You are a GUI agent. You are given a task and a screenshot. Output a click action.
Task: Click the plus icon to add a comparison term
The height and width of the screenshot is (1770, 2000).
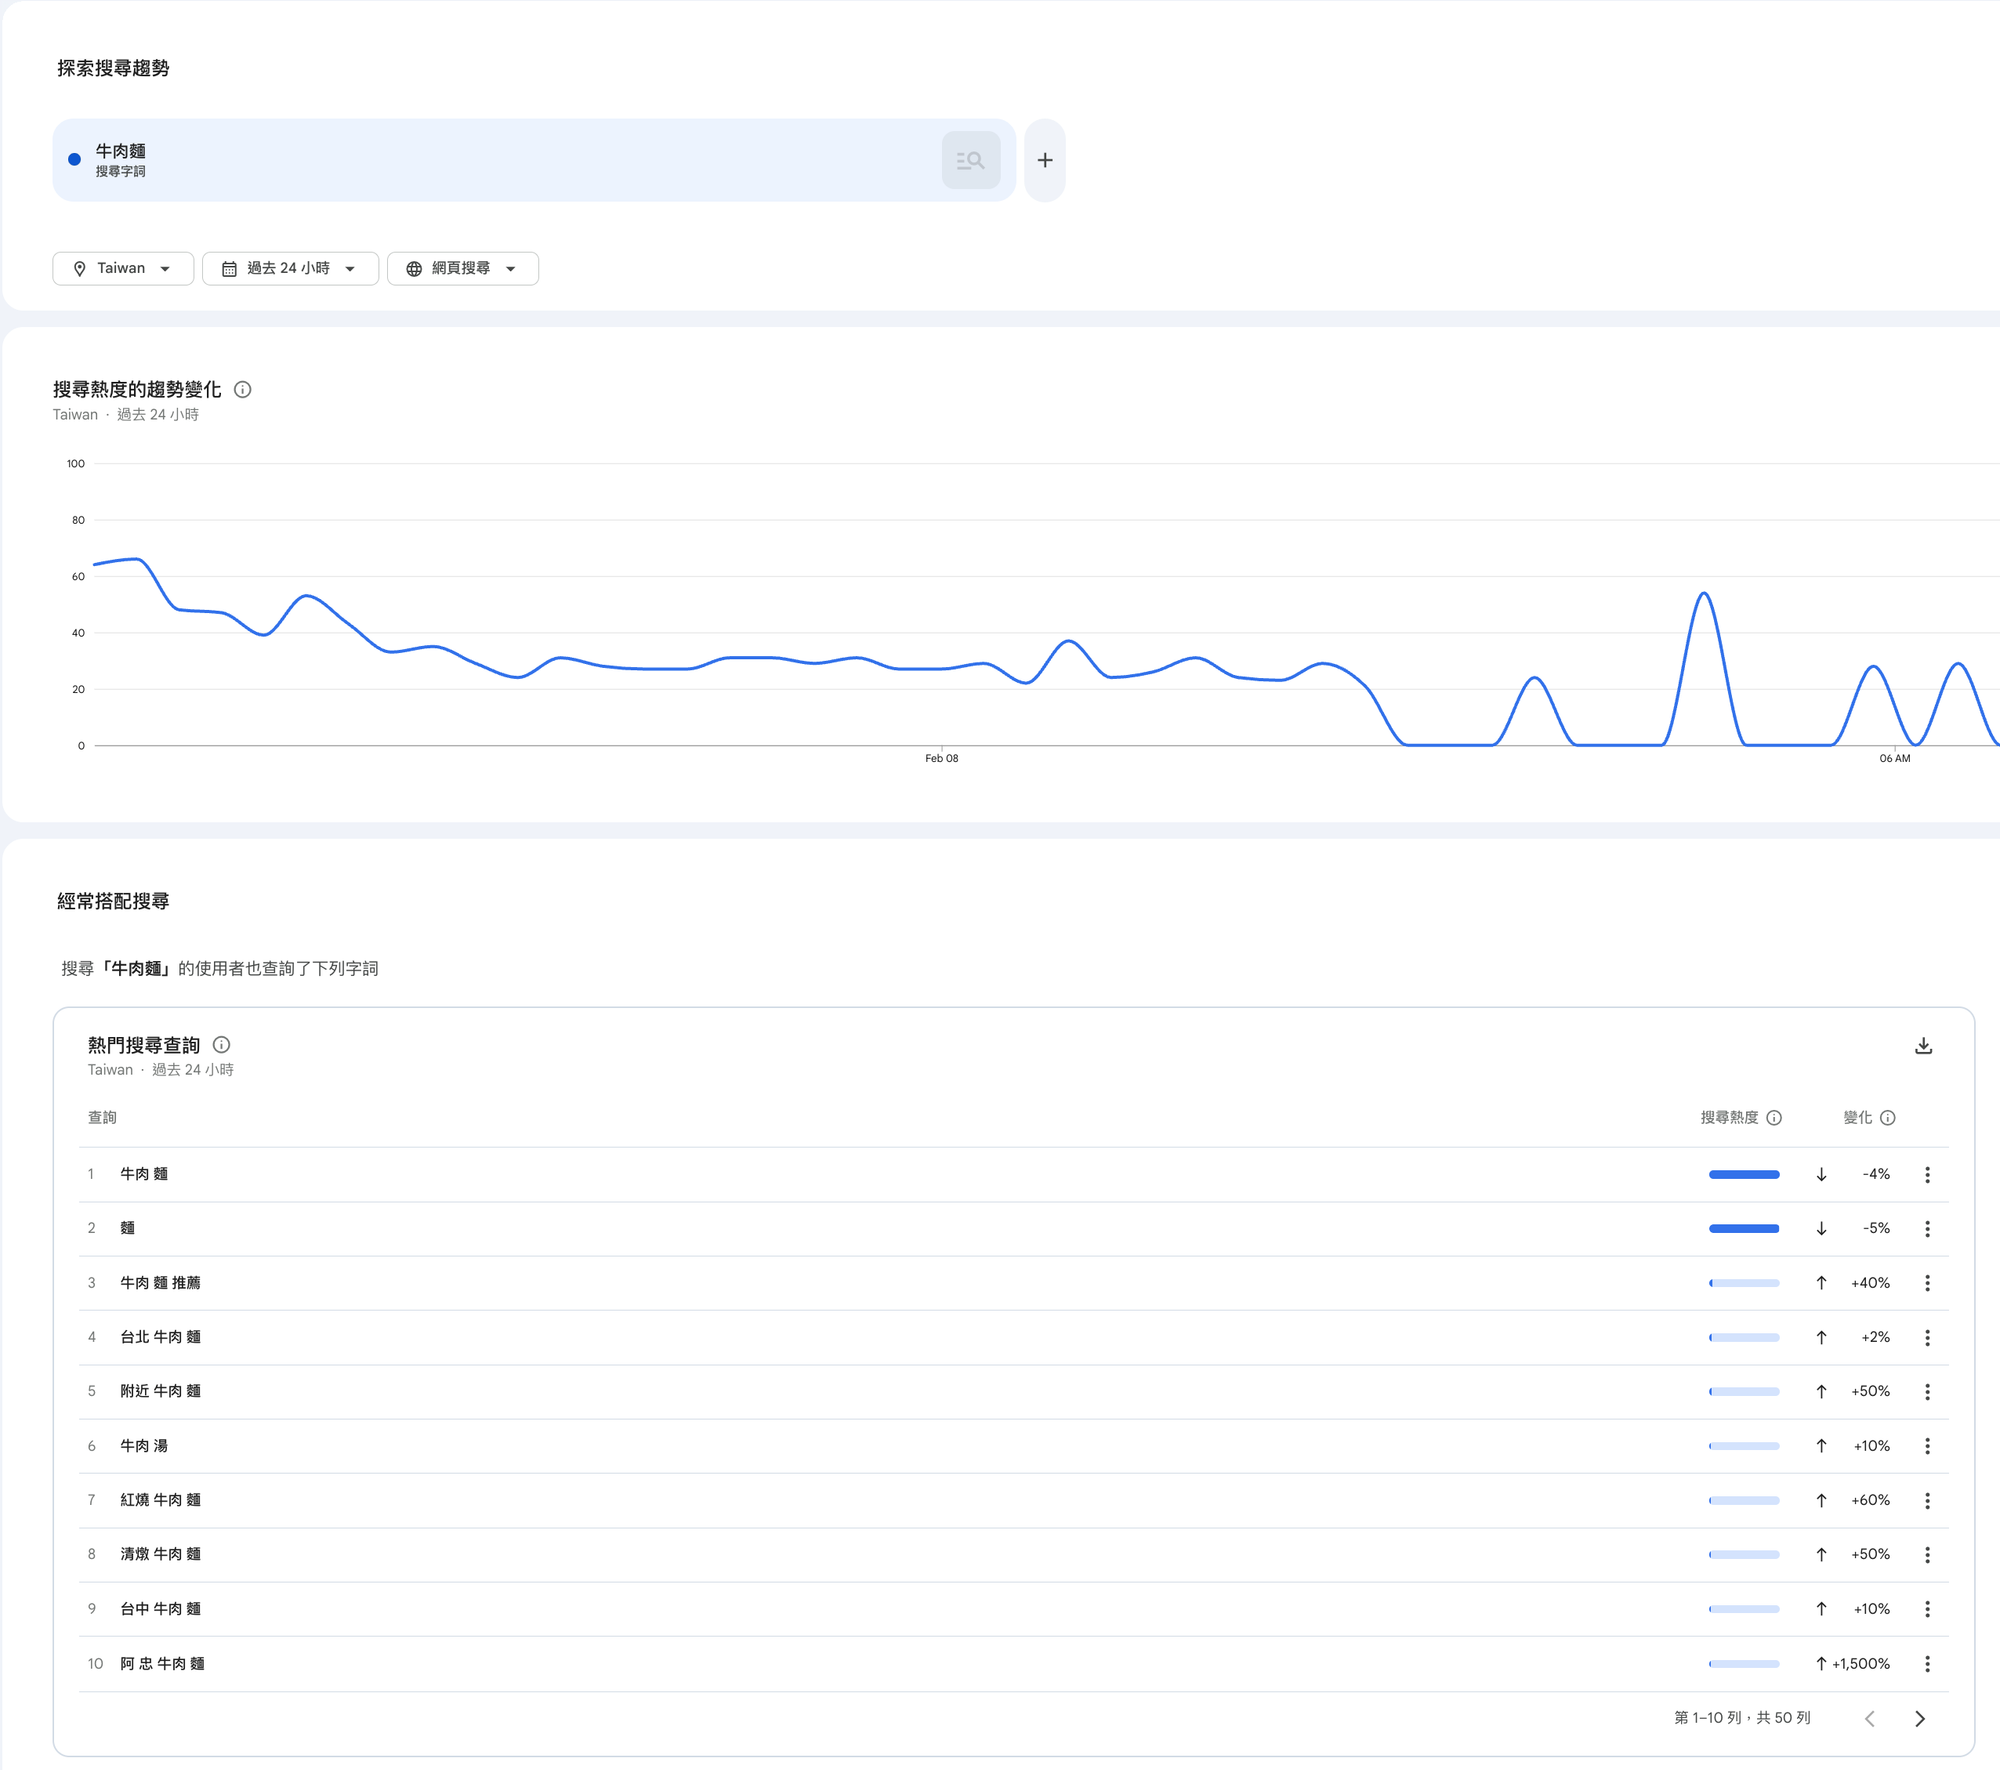click(1045, 160)
